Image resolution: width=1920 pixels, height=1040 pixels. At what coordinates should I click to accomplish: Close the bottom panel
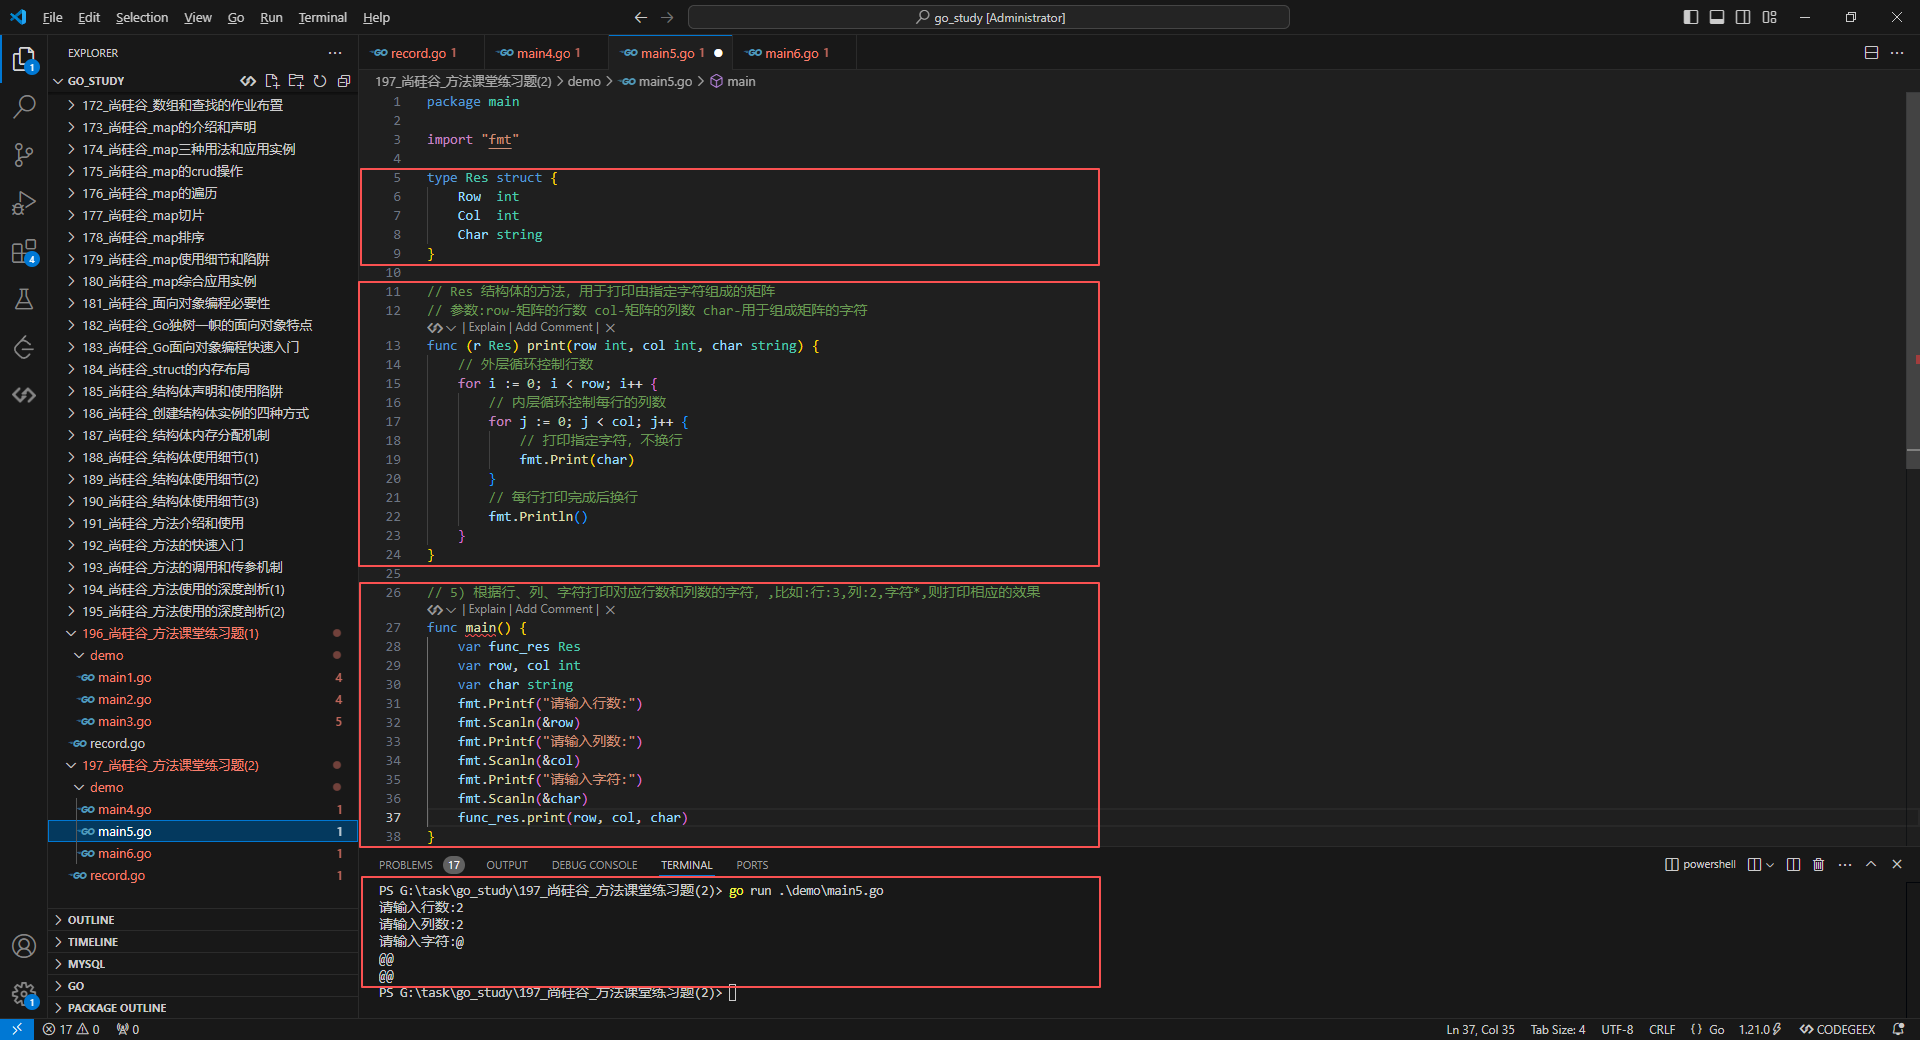1897,865
